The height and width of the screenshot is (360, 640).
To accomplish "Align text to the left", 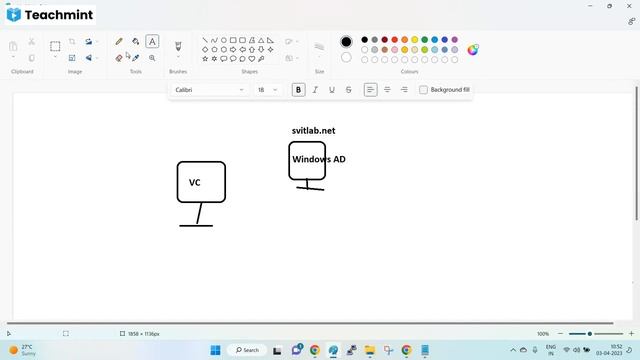I will (371, 90).
